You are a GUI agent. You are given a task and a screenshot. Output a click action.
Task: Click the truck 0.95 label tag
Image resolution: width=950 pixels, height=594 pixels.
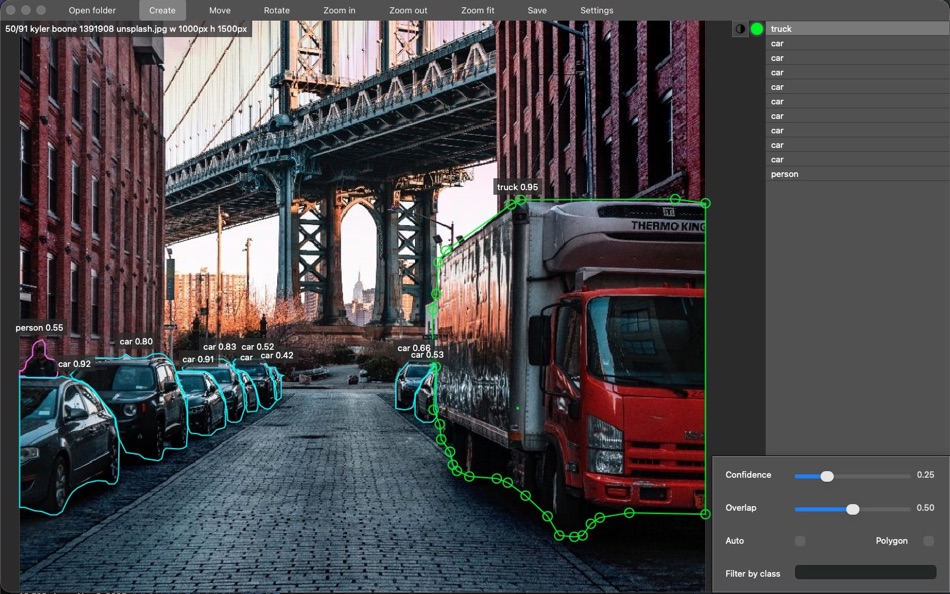click(x=517, y=187)
